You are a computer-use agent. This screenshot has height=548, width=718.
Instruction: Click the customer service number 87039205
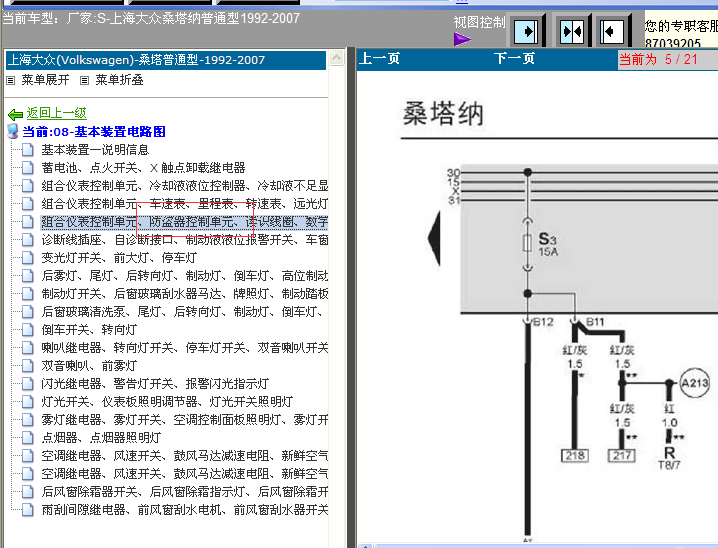click(673, 43)
